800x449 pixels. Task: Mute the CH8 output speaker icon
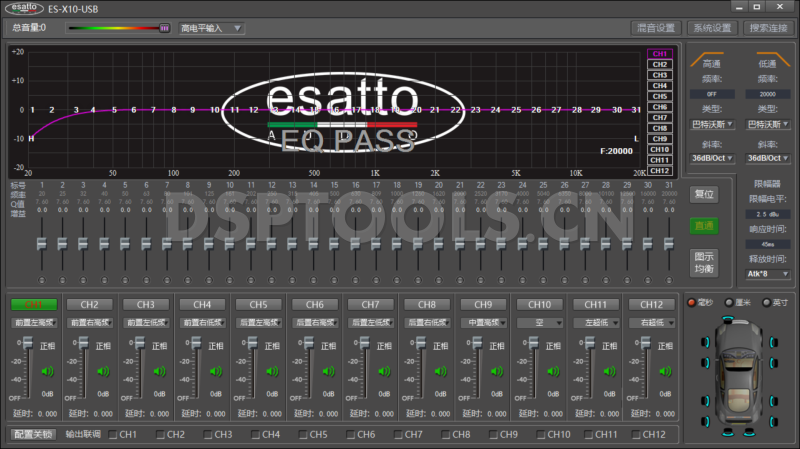click(x=441, y=371)
